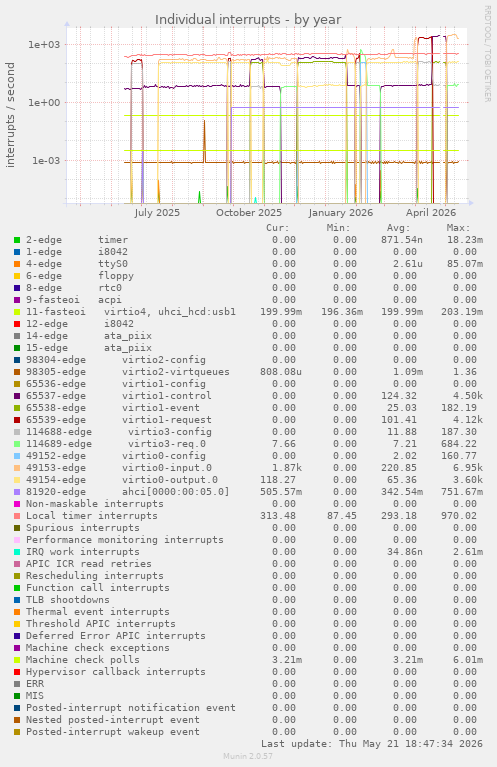
Task: Click the swatch beside 49153-edge virtio0-input.0
Action: [x=17, y=468]
